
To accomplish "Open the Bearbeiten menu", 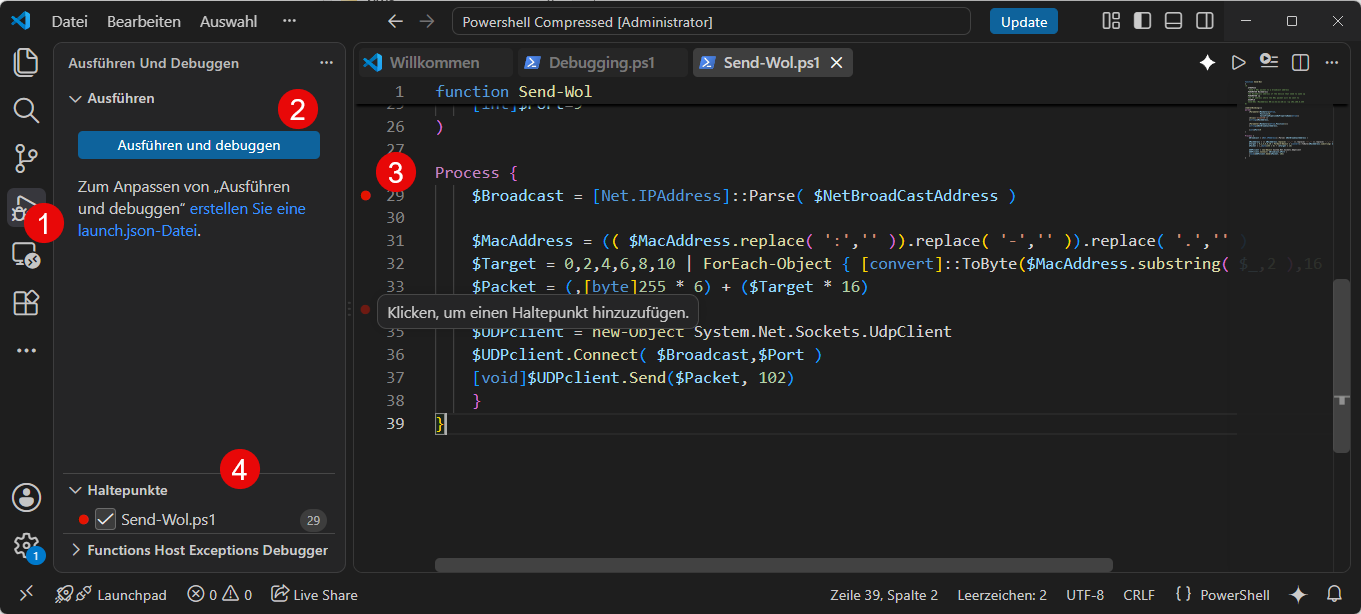I will point(144,21).
